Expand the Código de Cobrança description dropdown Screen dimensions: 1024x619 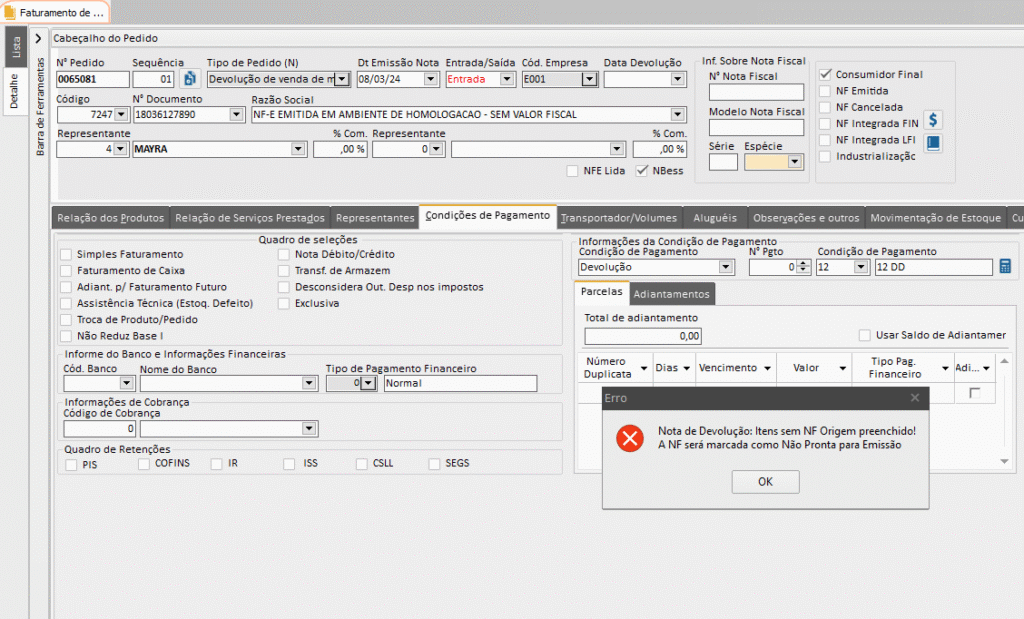pos(310,428)
